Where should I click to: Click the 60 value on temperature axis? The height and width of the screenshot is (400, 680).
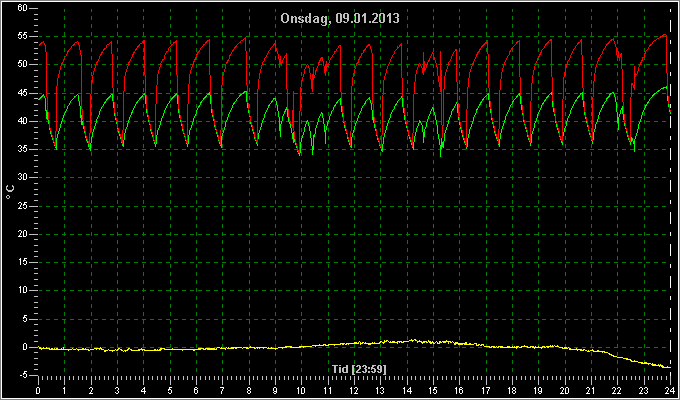tap(23, 8)
